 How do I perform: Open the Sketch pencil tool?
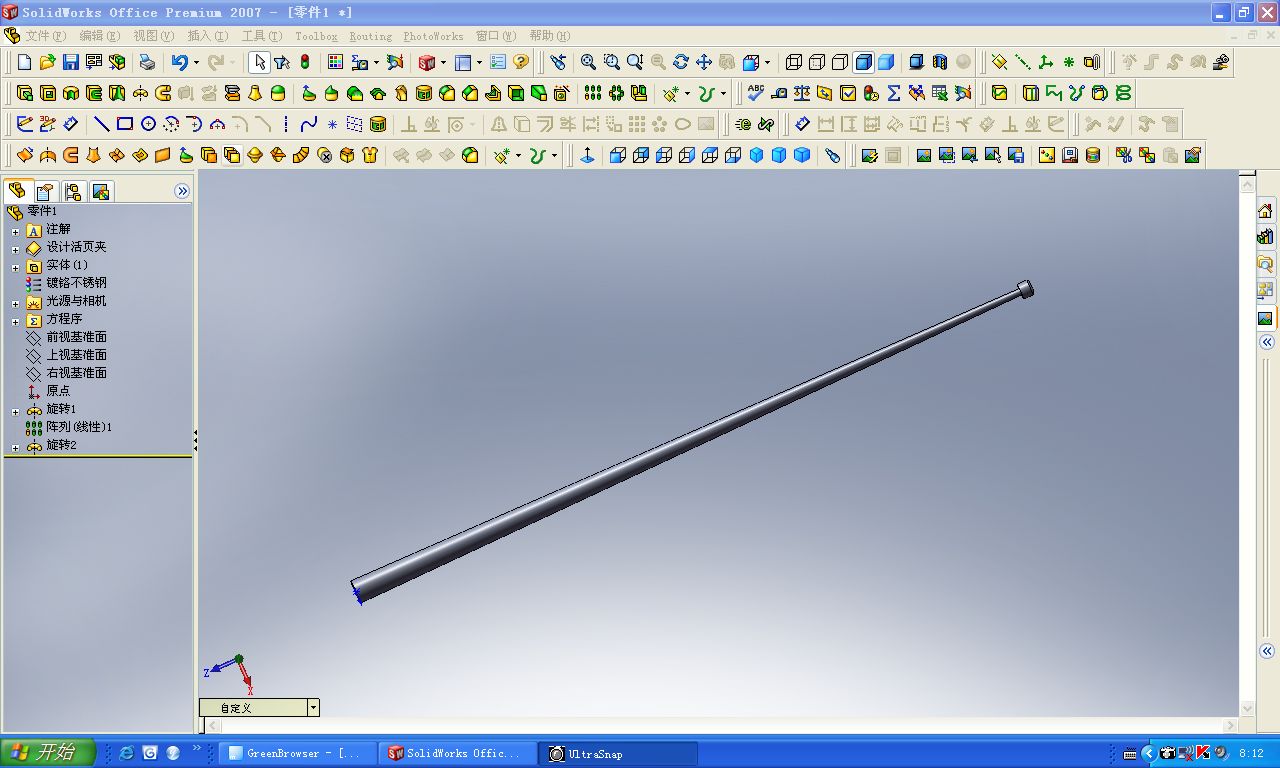point(25,124)
